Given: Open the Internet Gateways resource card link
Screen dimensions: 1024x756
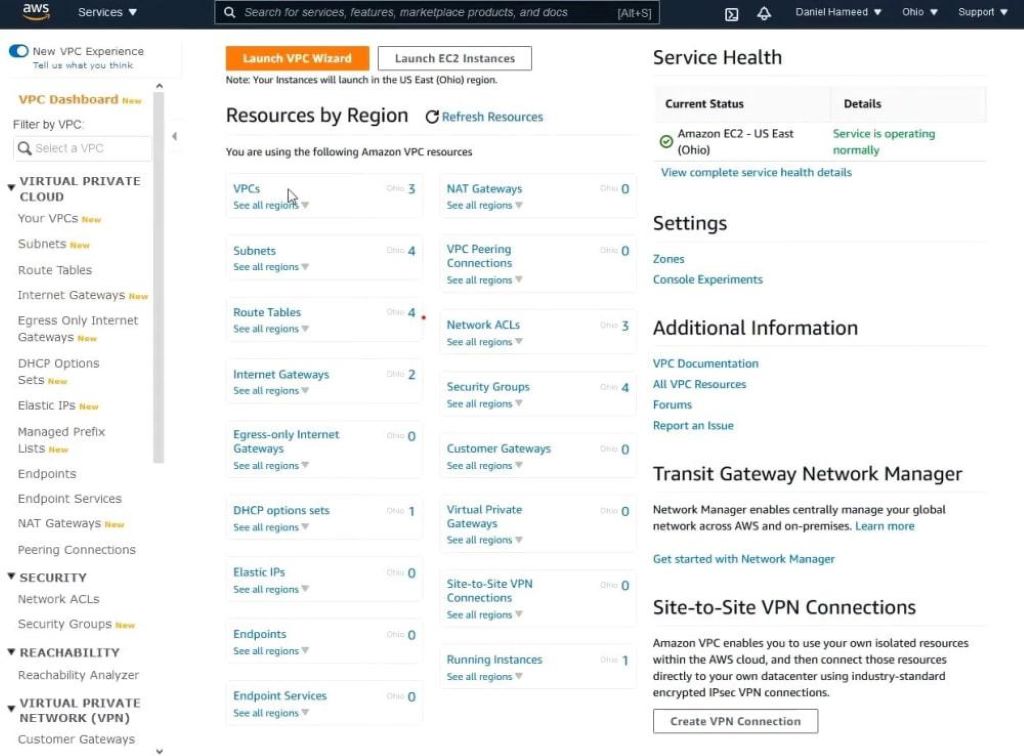Looking at the screenshot, I should 281,374.
